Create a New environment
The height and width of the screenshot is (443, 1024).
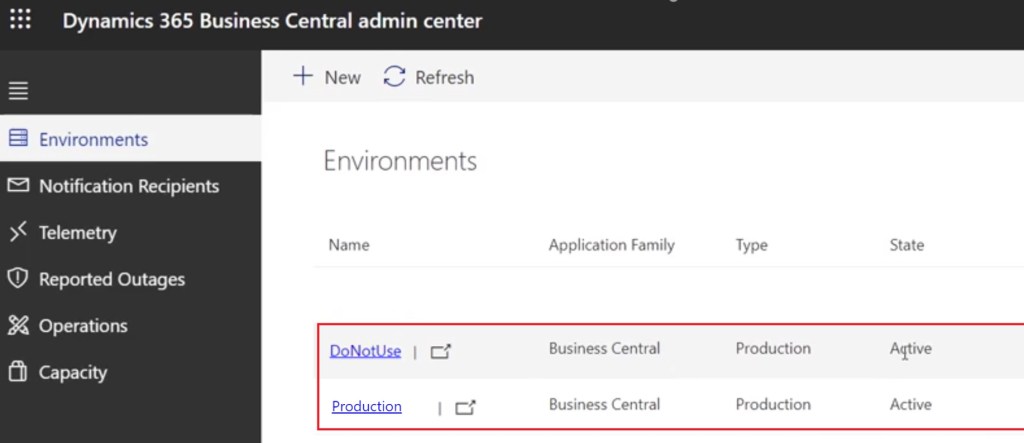tap(326, 77)
